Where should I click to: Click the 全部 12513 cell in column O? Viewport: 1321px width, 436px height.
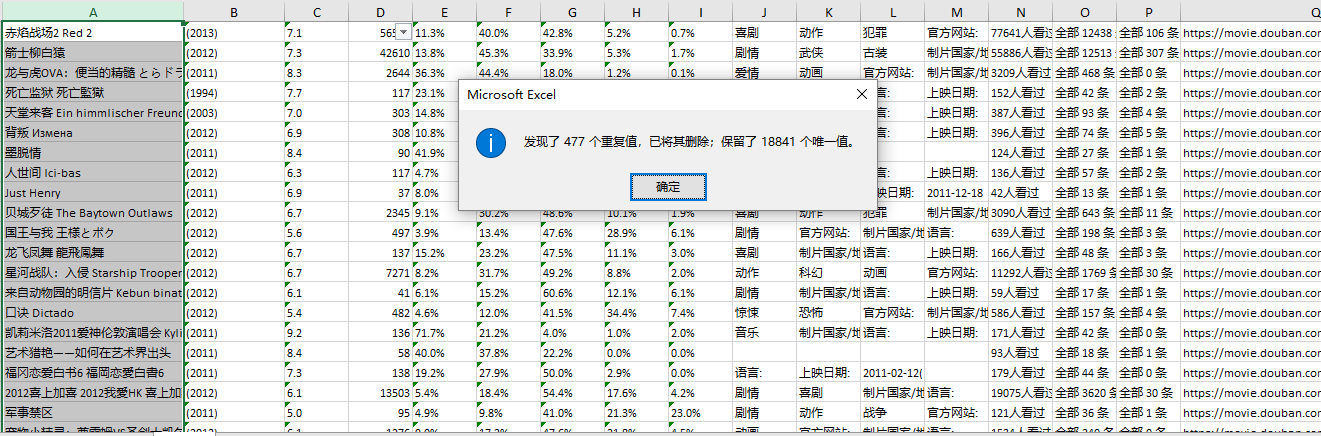1083,53
